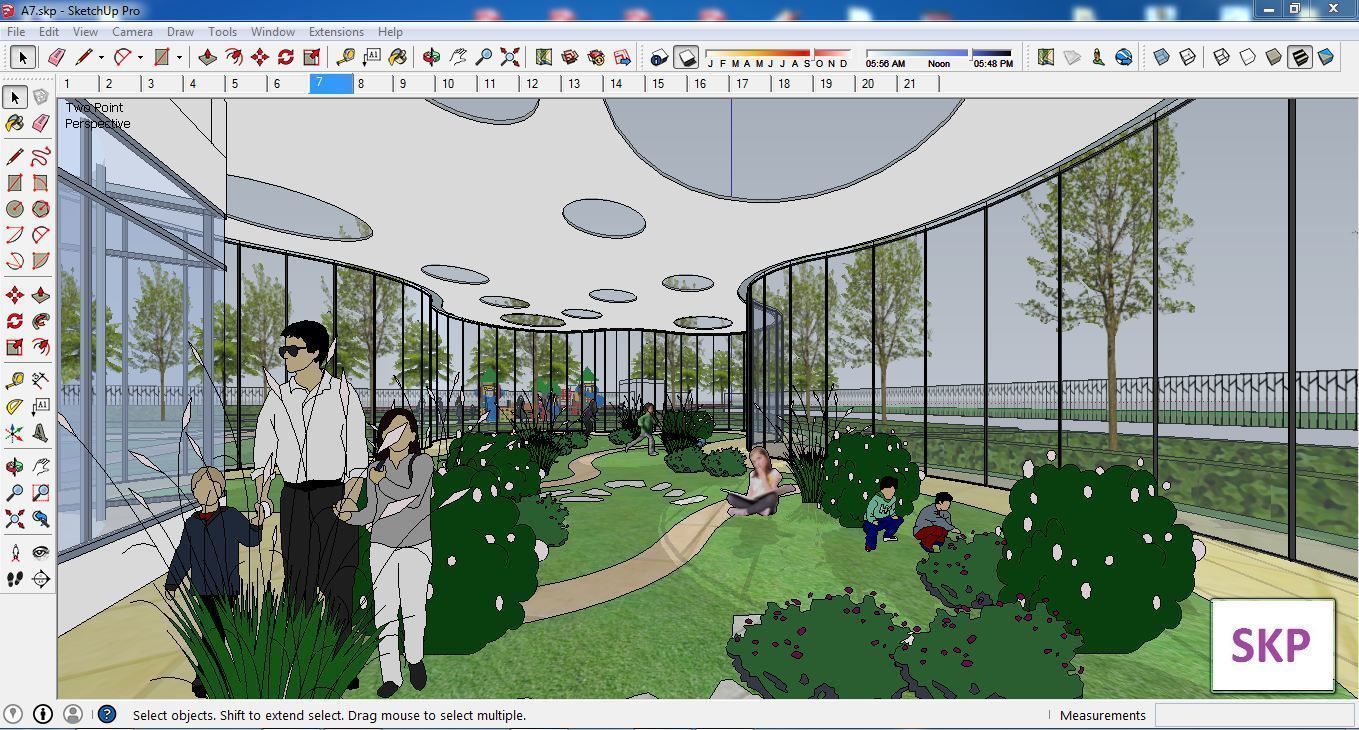Activate the Offset tool in top toolbar

click(234, 57)
